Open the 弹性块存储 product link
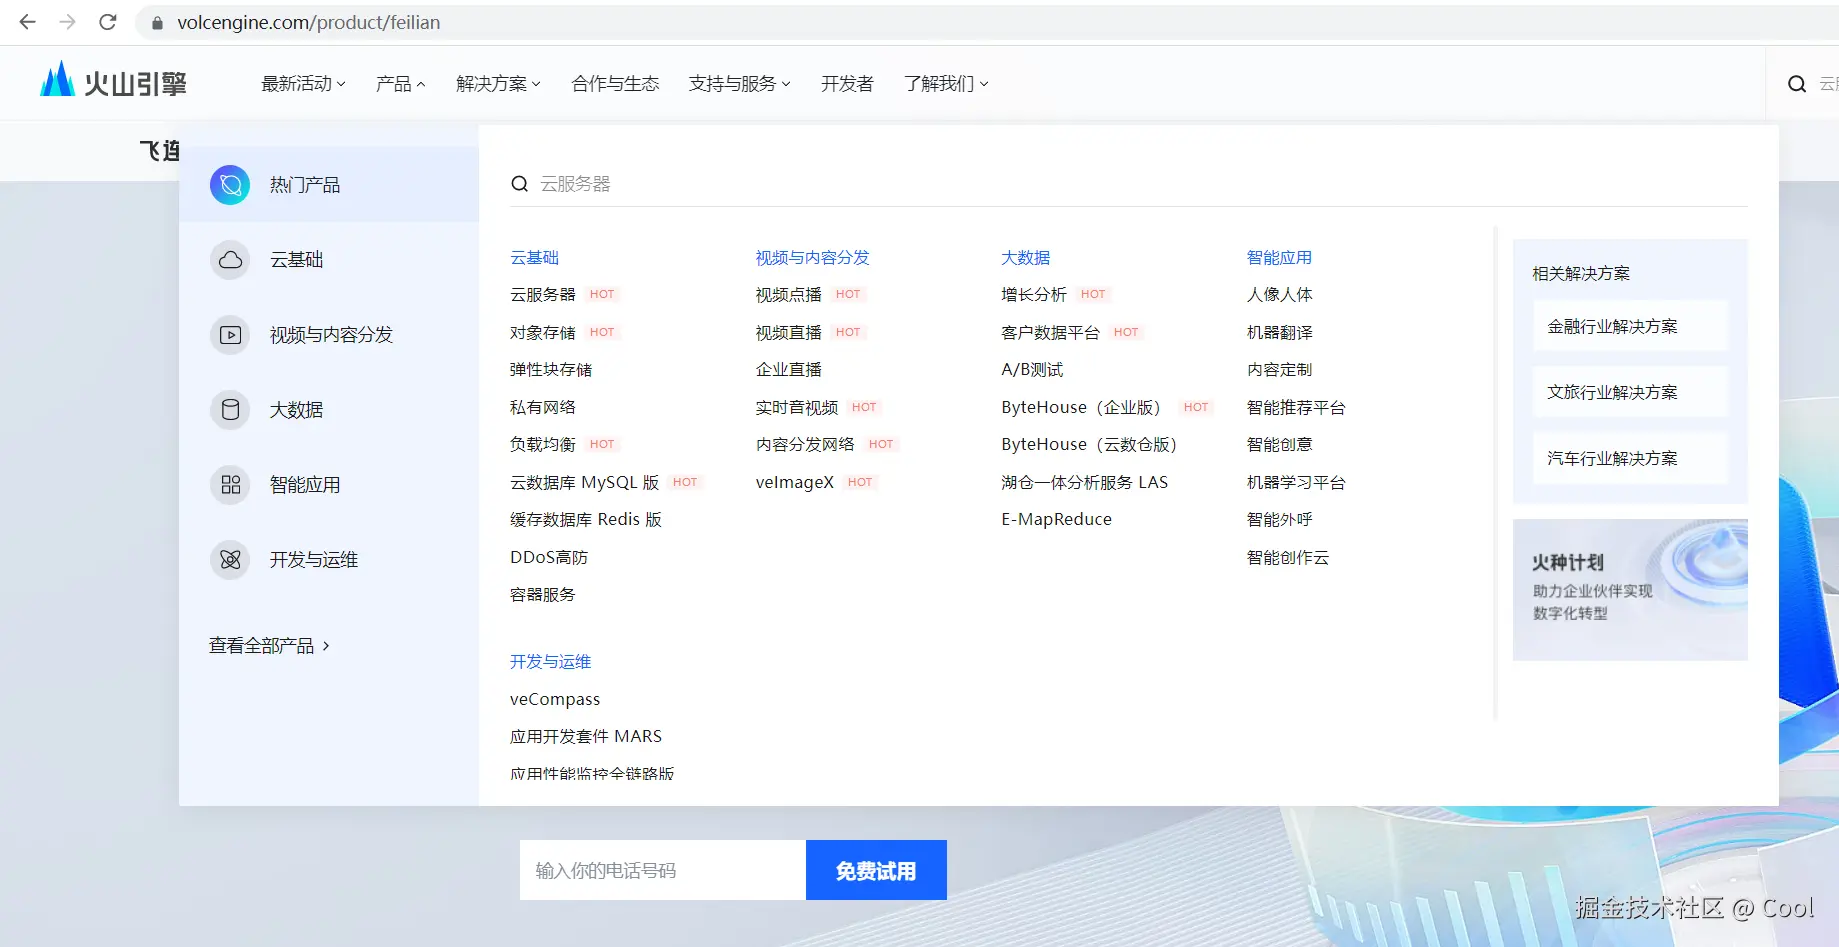Viewport: 1839px width, 947px height. (551, 369)
